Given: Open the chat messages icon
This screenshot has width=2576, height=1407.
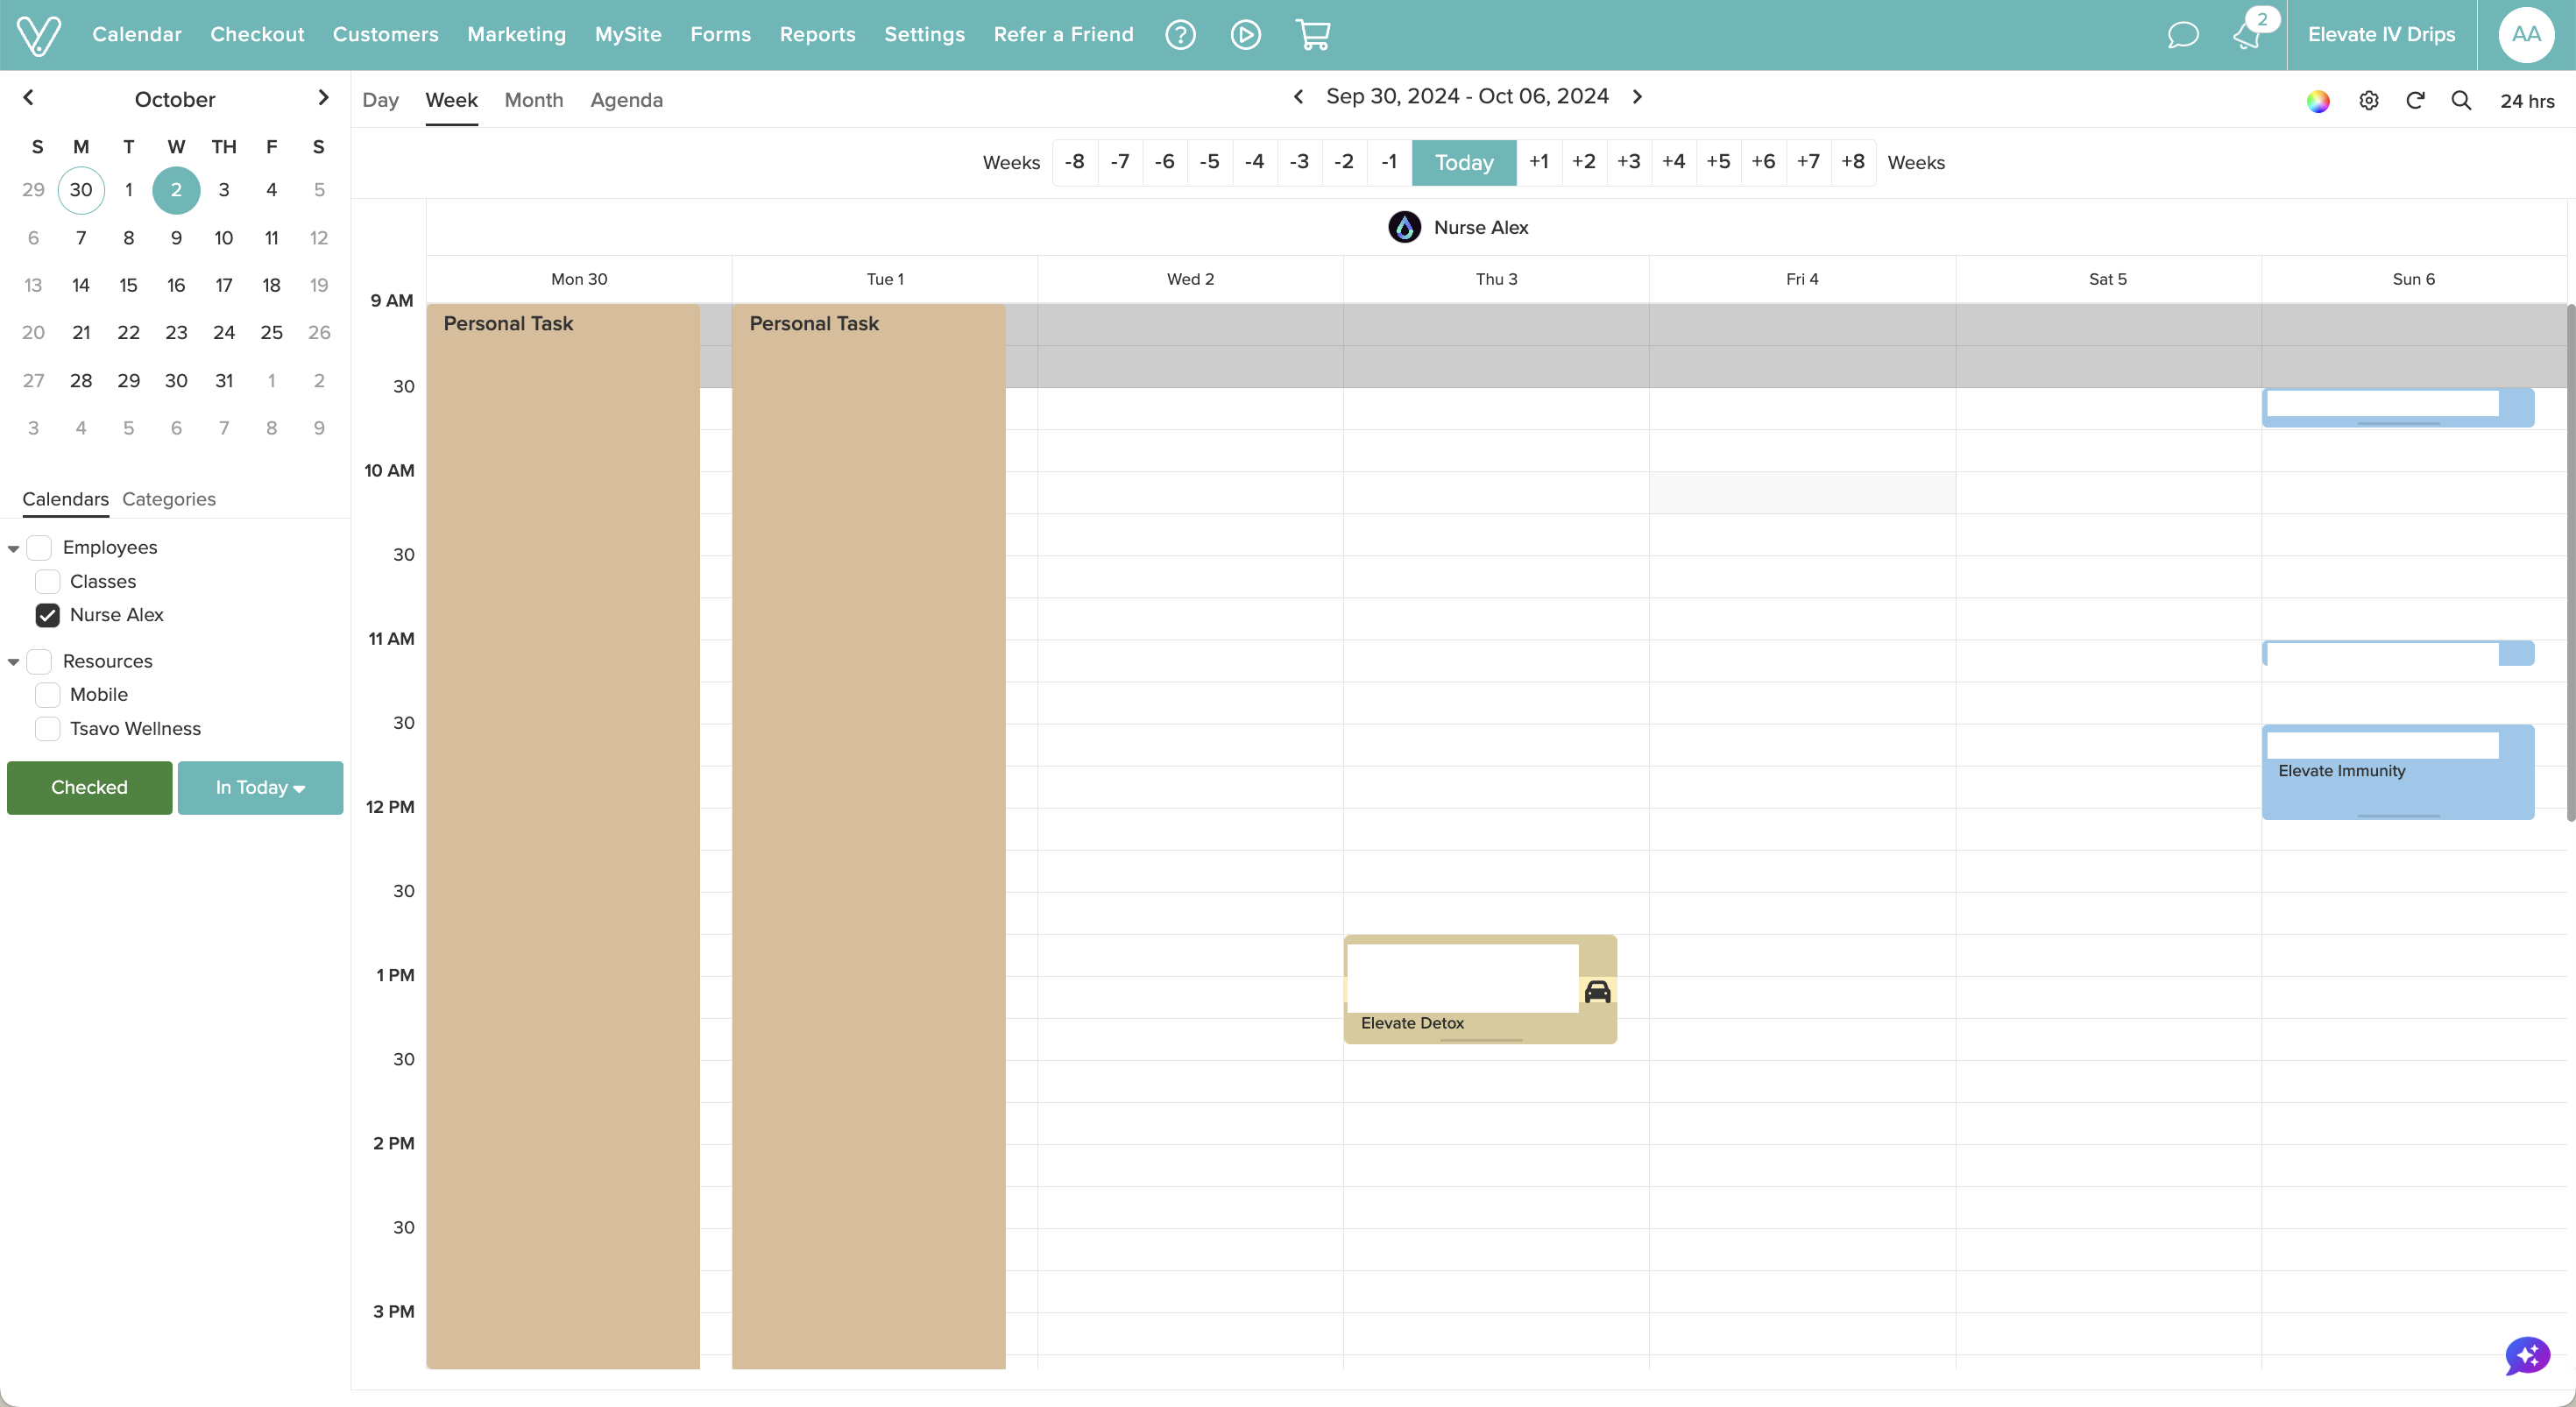Looking at the screenshot, I should [x=2182, y=35].
